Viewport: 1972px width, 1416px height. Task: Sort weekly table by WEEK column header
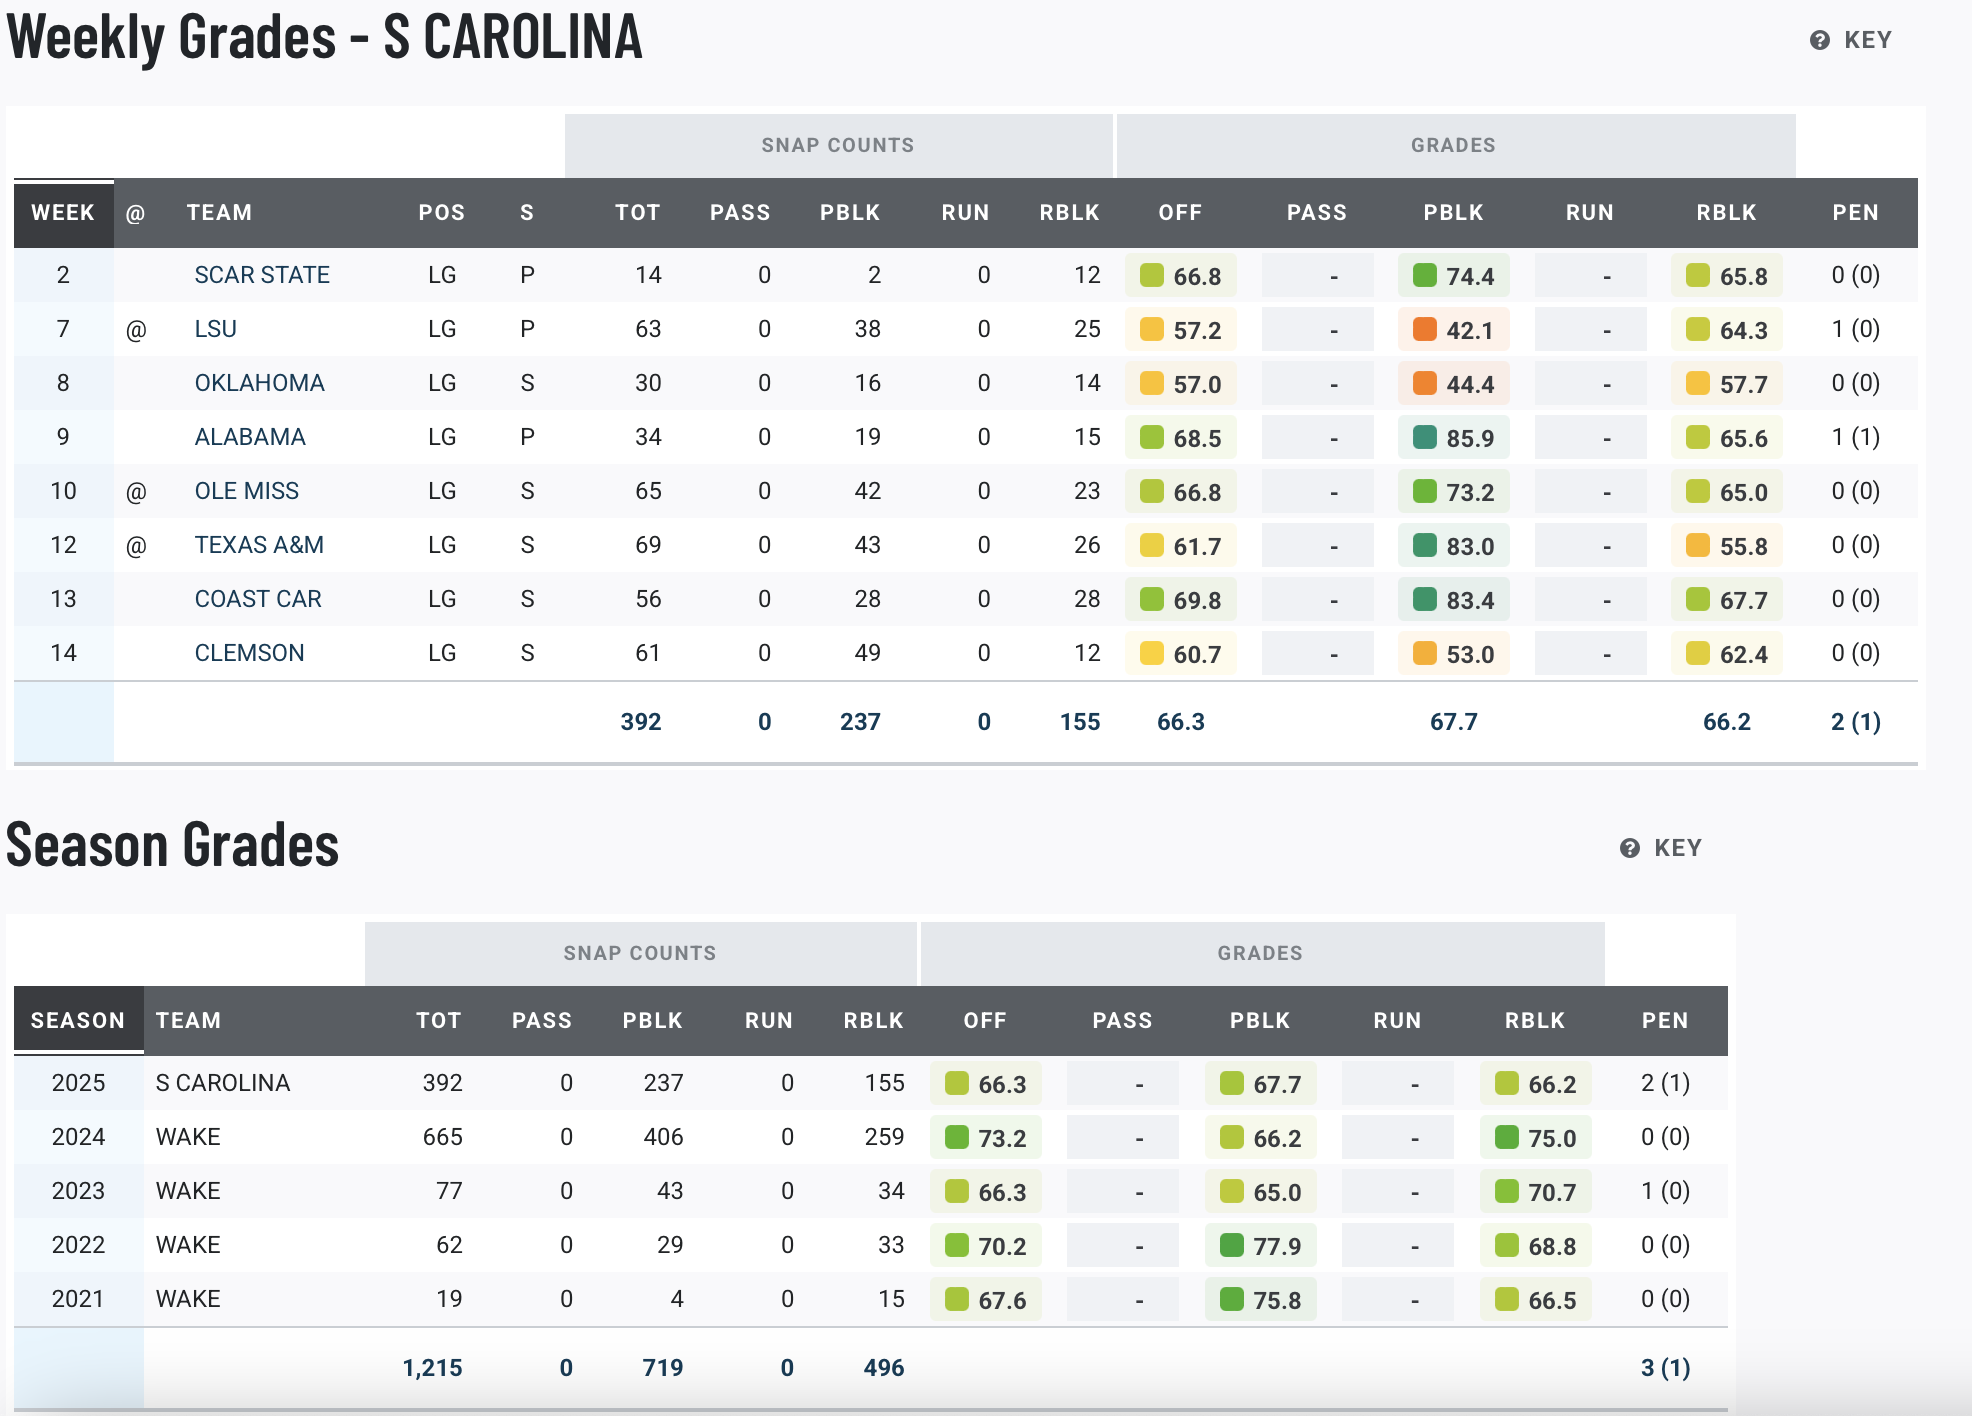pos(63,213)
